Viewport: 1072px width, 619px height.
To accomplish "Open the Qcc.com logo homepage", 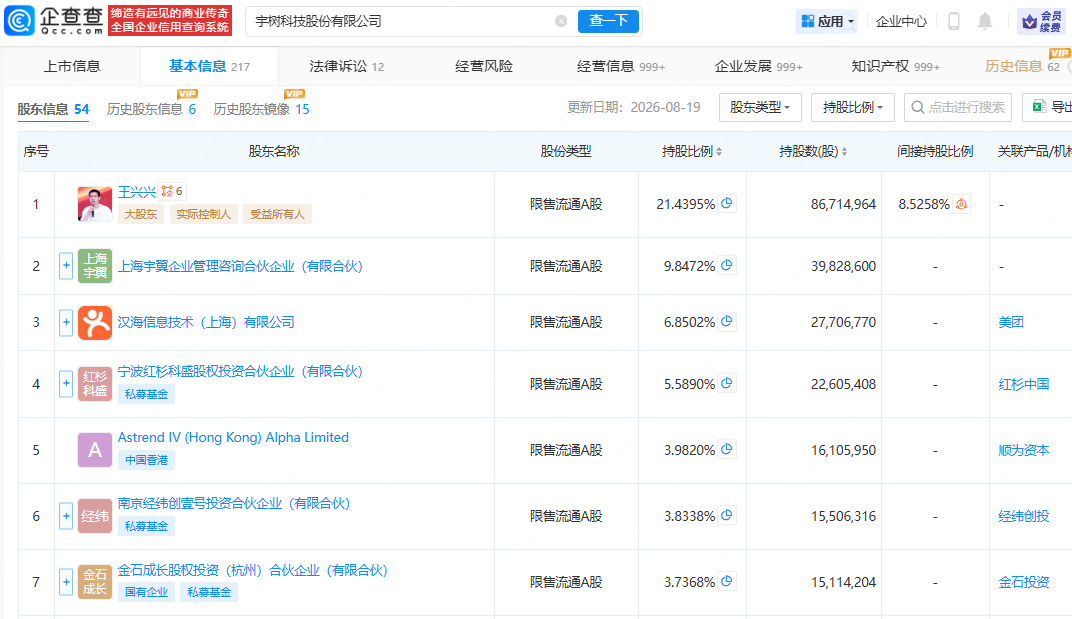I will point(53,21).
